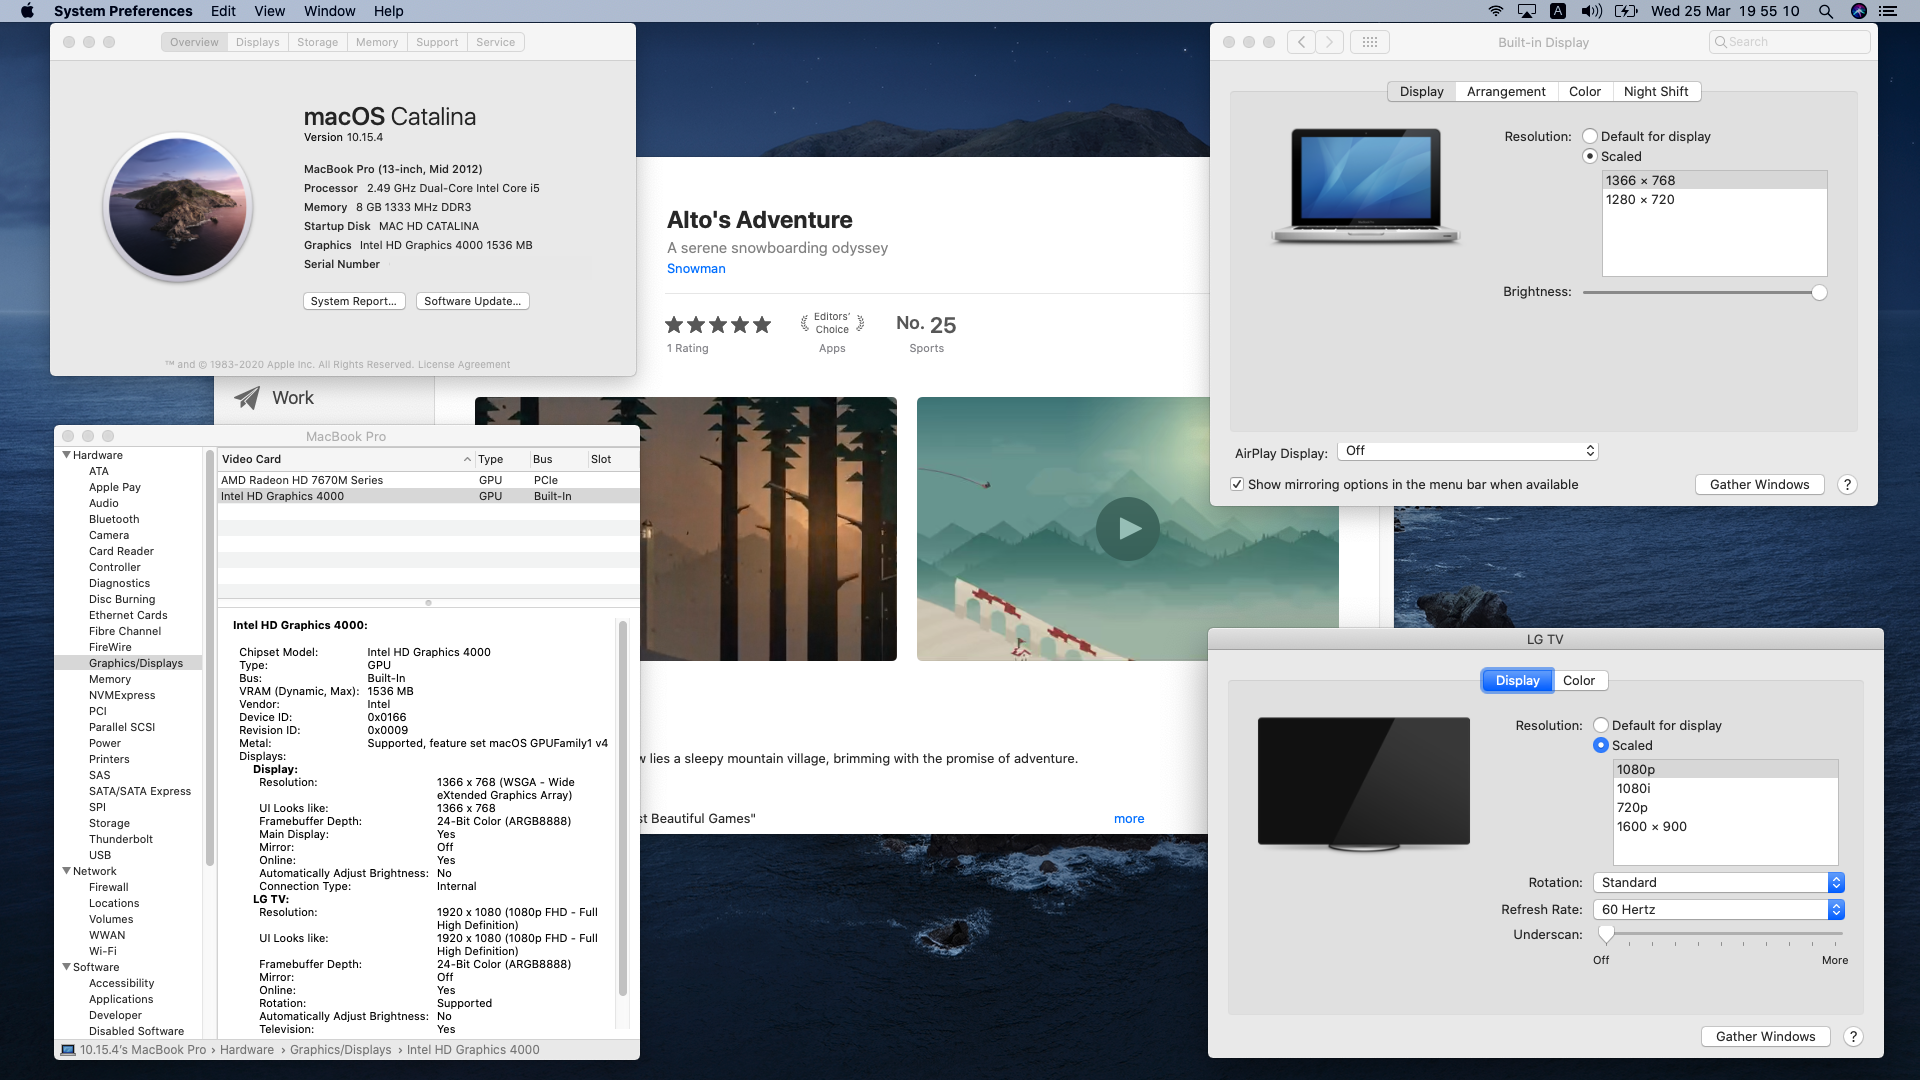Viewport: 1920px width, 1080px height.
Task: Collapse the Network tree section
Action: [x=67, y=871]
